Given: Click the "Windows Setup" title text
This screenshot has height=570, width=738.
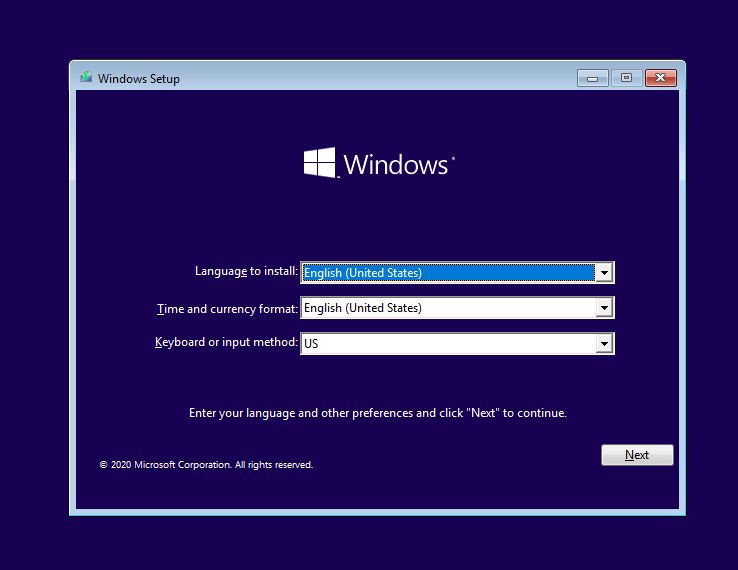Looking at the screenshot, I should (x=139, y=79).
